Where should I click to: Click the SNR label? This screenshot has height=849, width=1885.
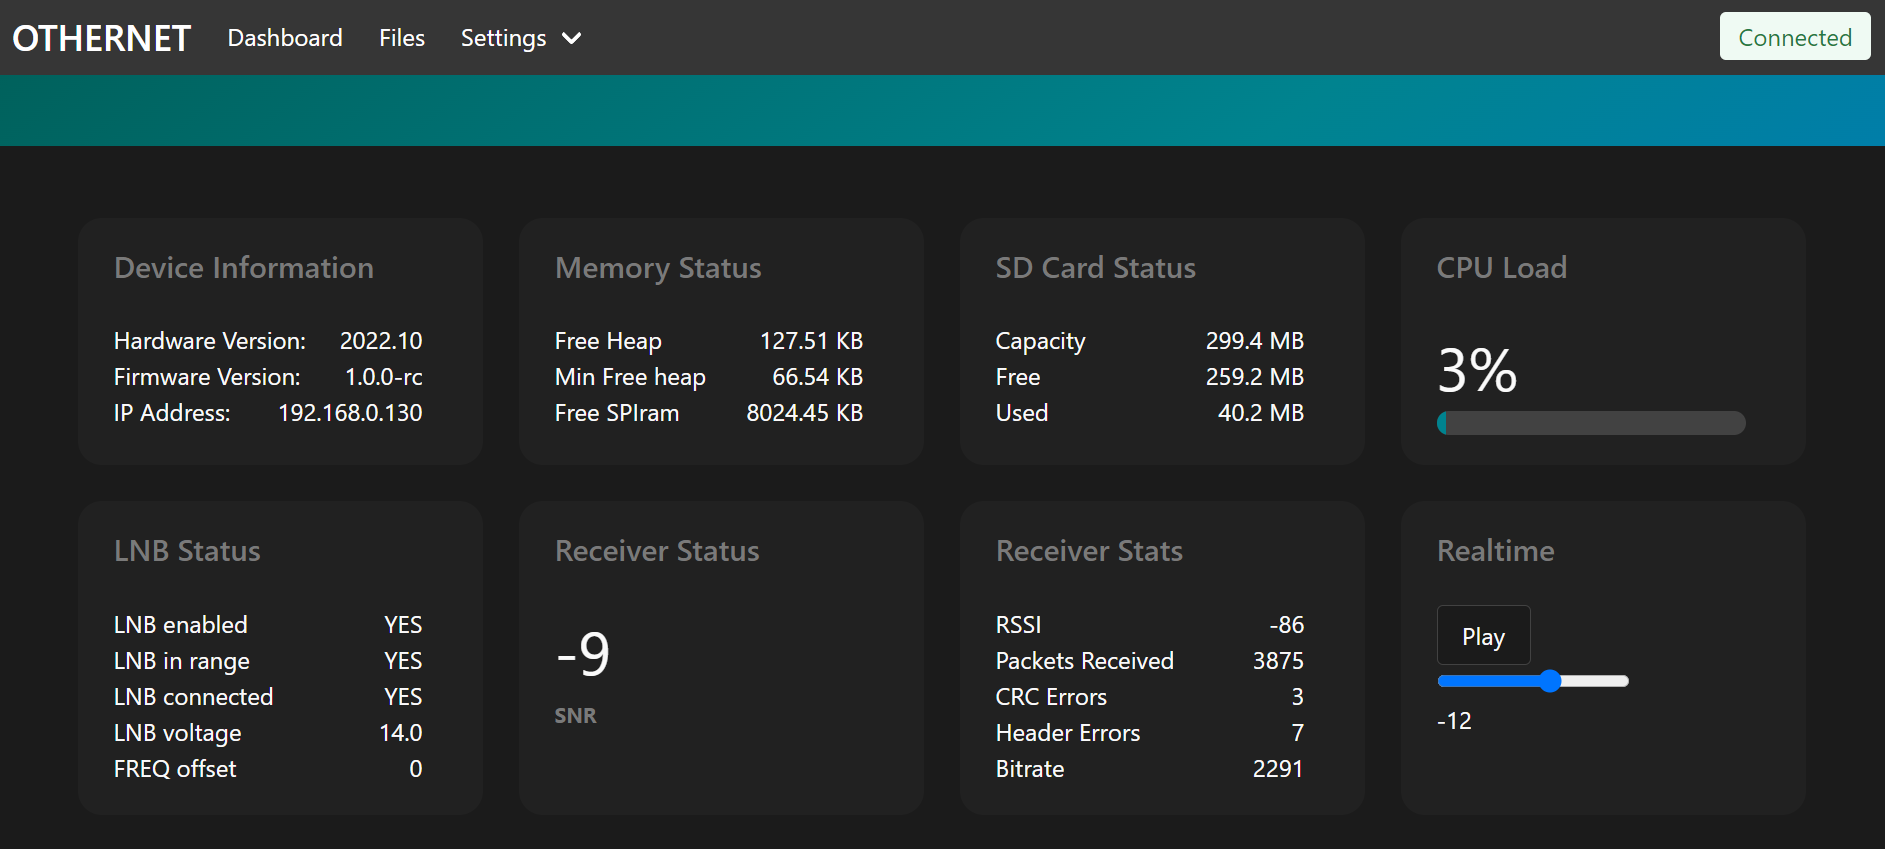tap(576, 716)
